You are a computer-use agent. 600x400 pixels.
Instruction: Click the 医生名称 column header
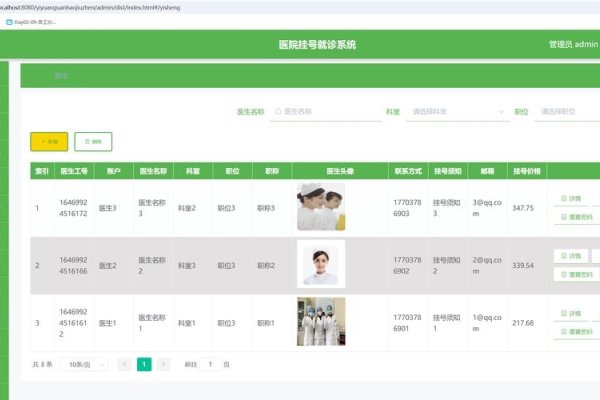153,171
